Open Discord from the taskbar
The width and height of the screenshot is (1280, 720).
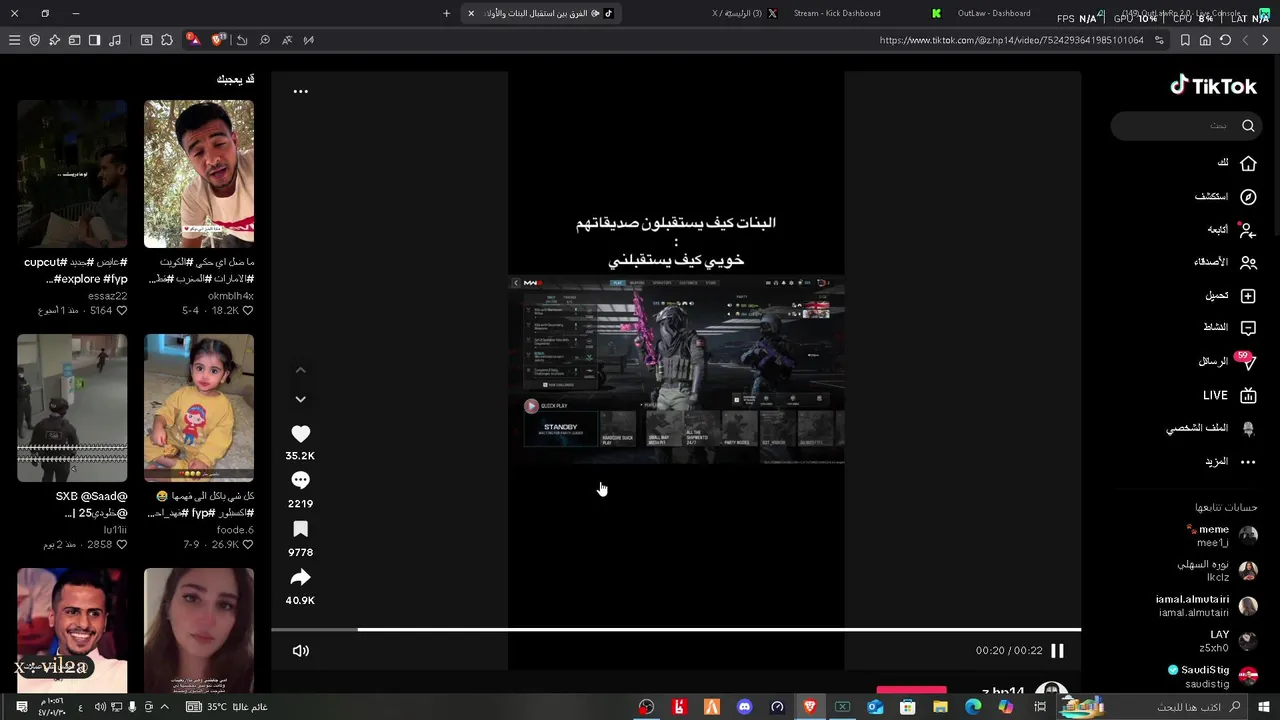click(744, 707)
